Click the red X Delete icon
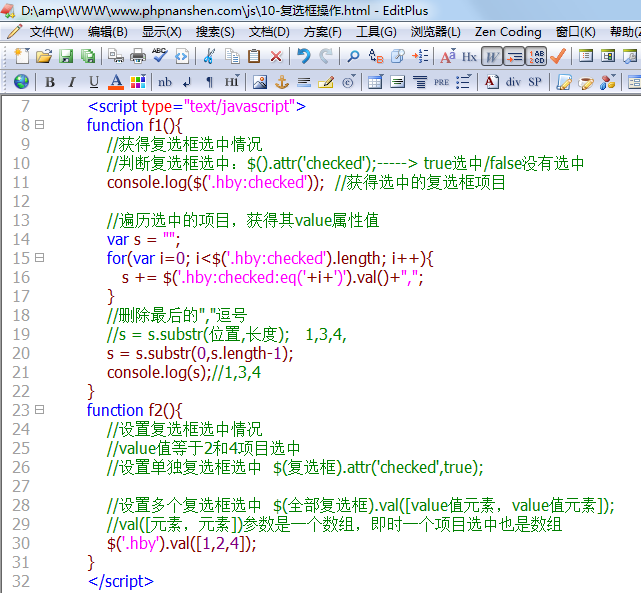Viewport: 641px width, 593px height. (276, 56)
